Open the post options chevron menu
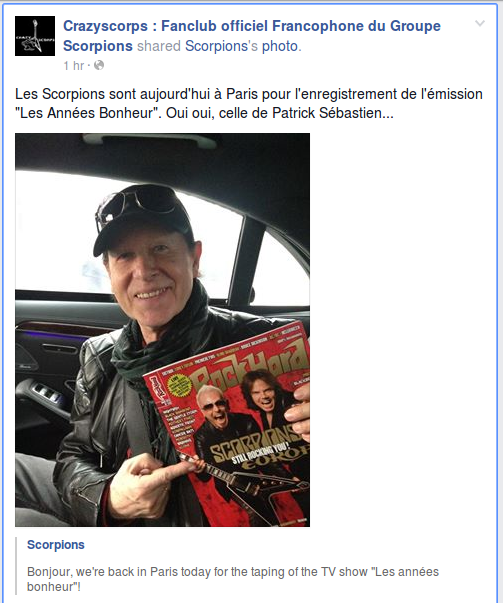Viewport: 503px width, 603px height. pyautogui.click(x=480, y=23)
